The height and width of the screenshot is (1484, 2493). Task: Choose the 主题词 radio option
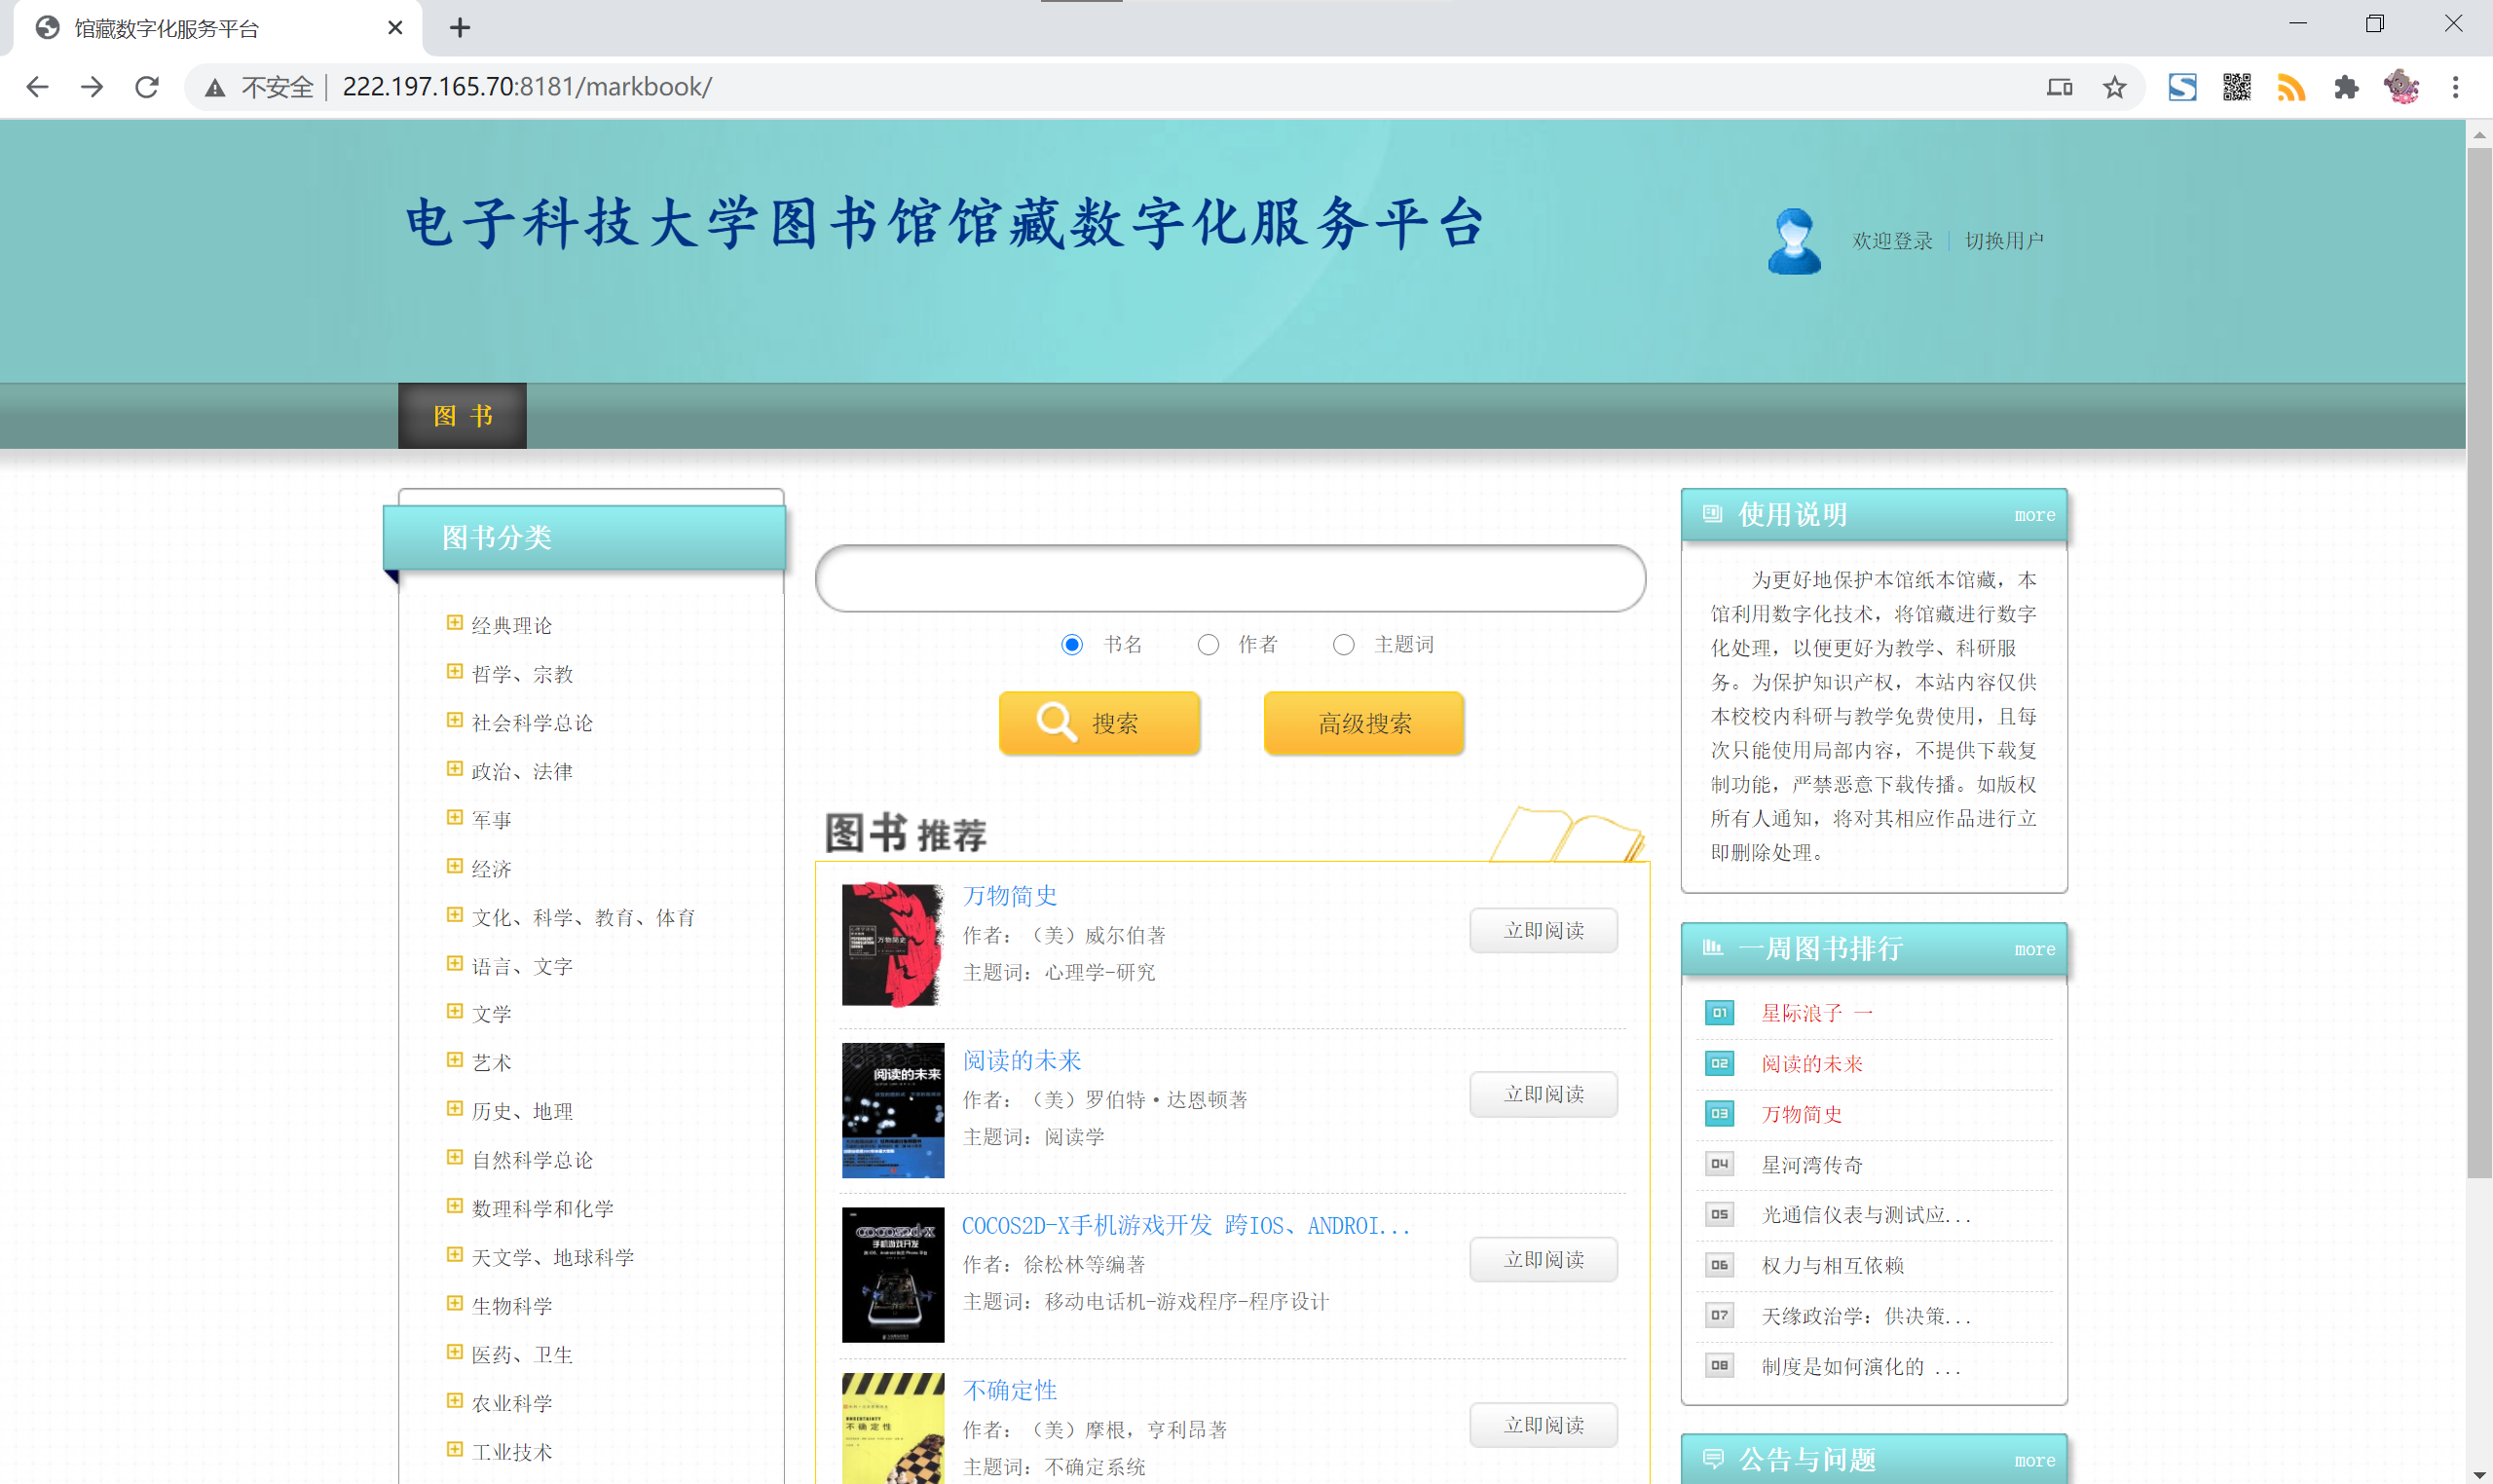coord(1343,645)
